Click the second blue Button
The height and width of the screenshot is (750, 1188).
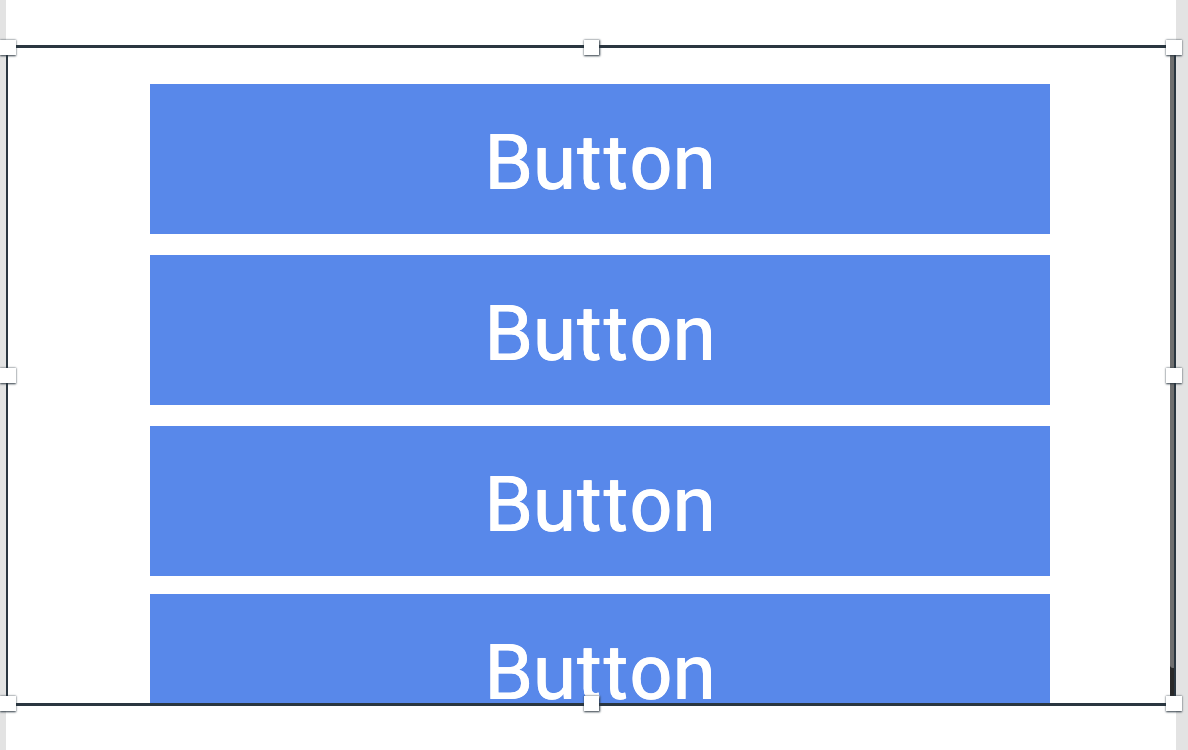(600, 330)
